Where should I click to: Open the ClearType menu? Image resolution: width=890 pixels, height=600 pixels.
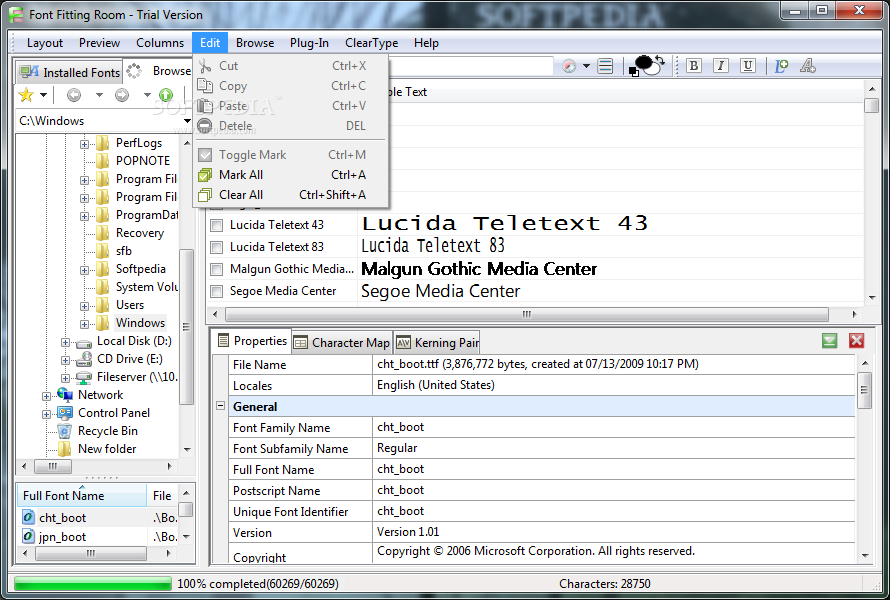(372, 43)
